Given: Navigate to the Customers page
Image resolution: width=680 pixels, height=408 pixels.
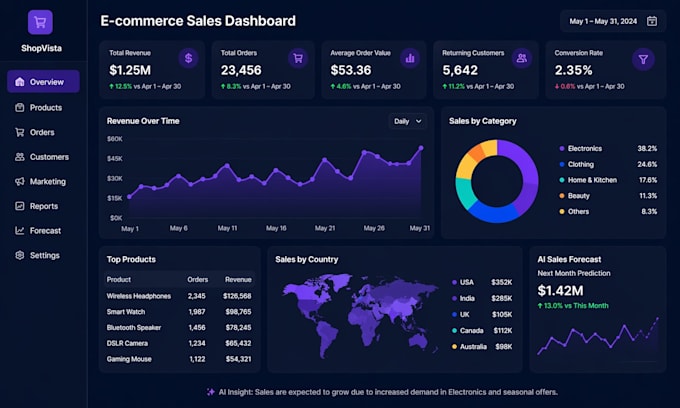Looking at the screenshot, I should pyautogui.click(x=43, y=157).
